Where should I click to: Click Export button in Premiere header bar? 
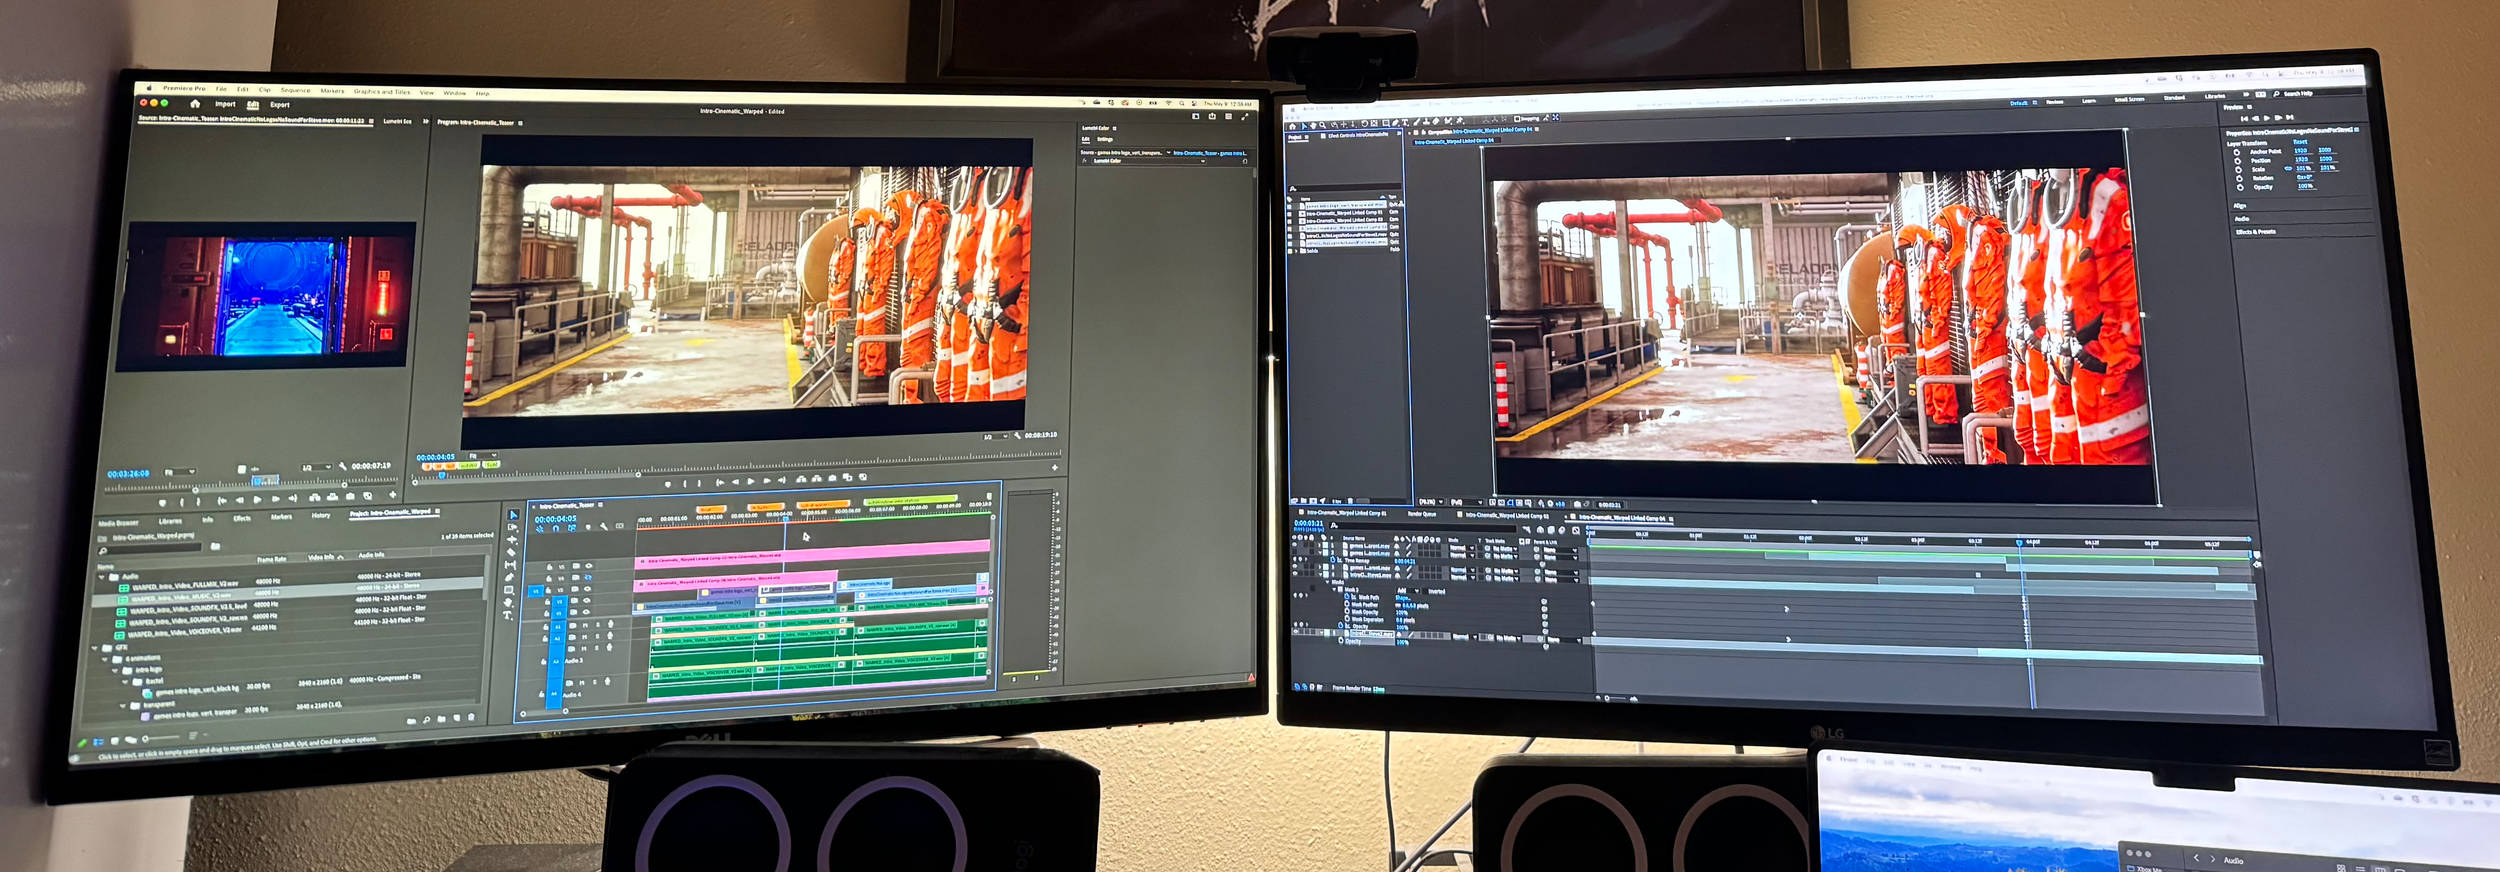click(x=280, y=105)
